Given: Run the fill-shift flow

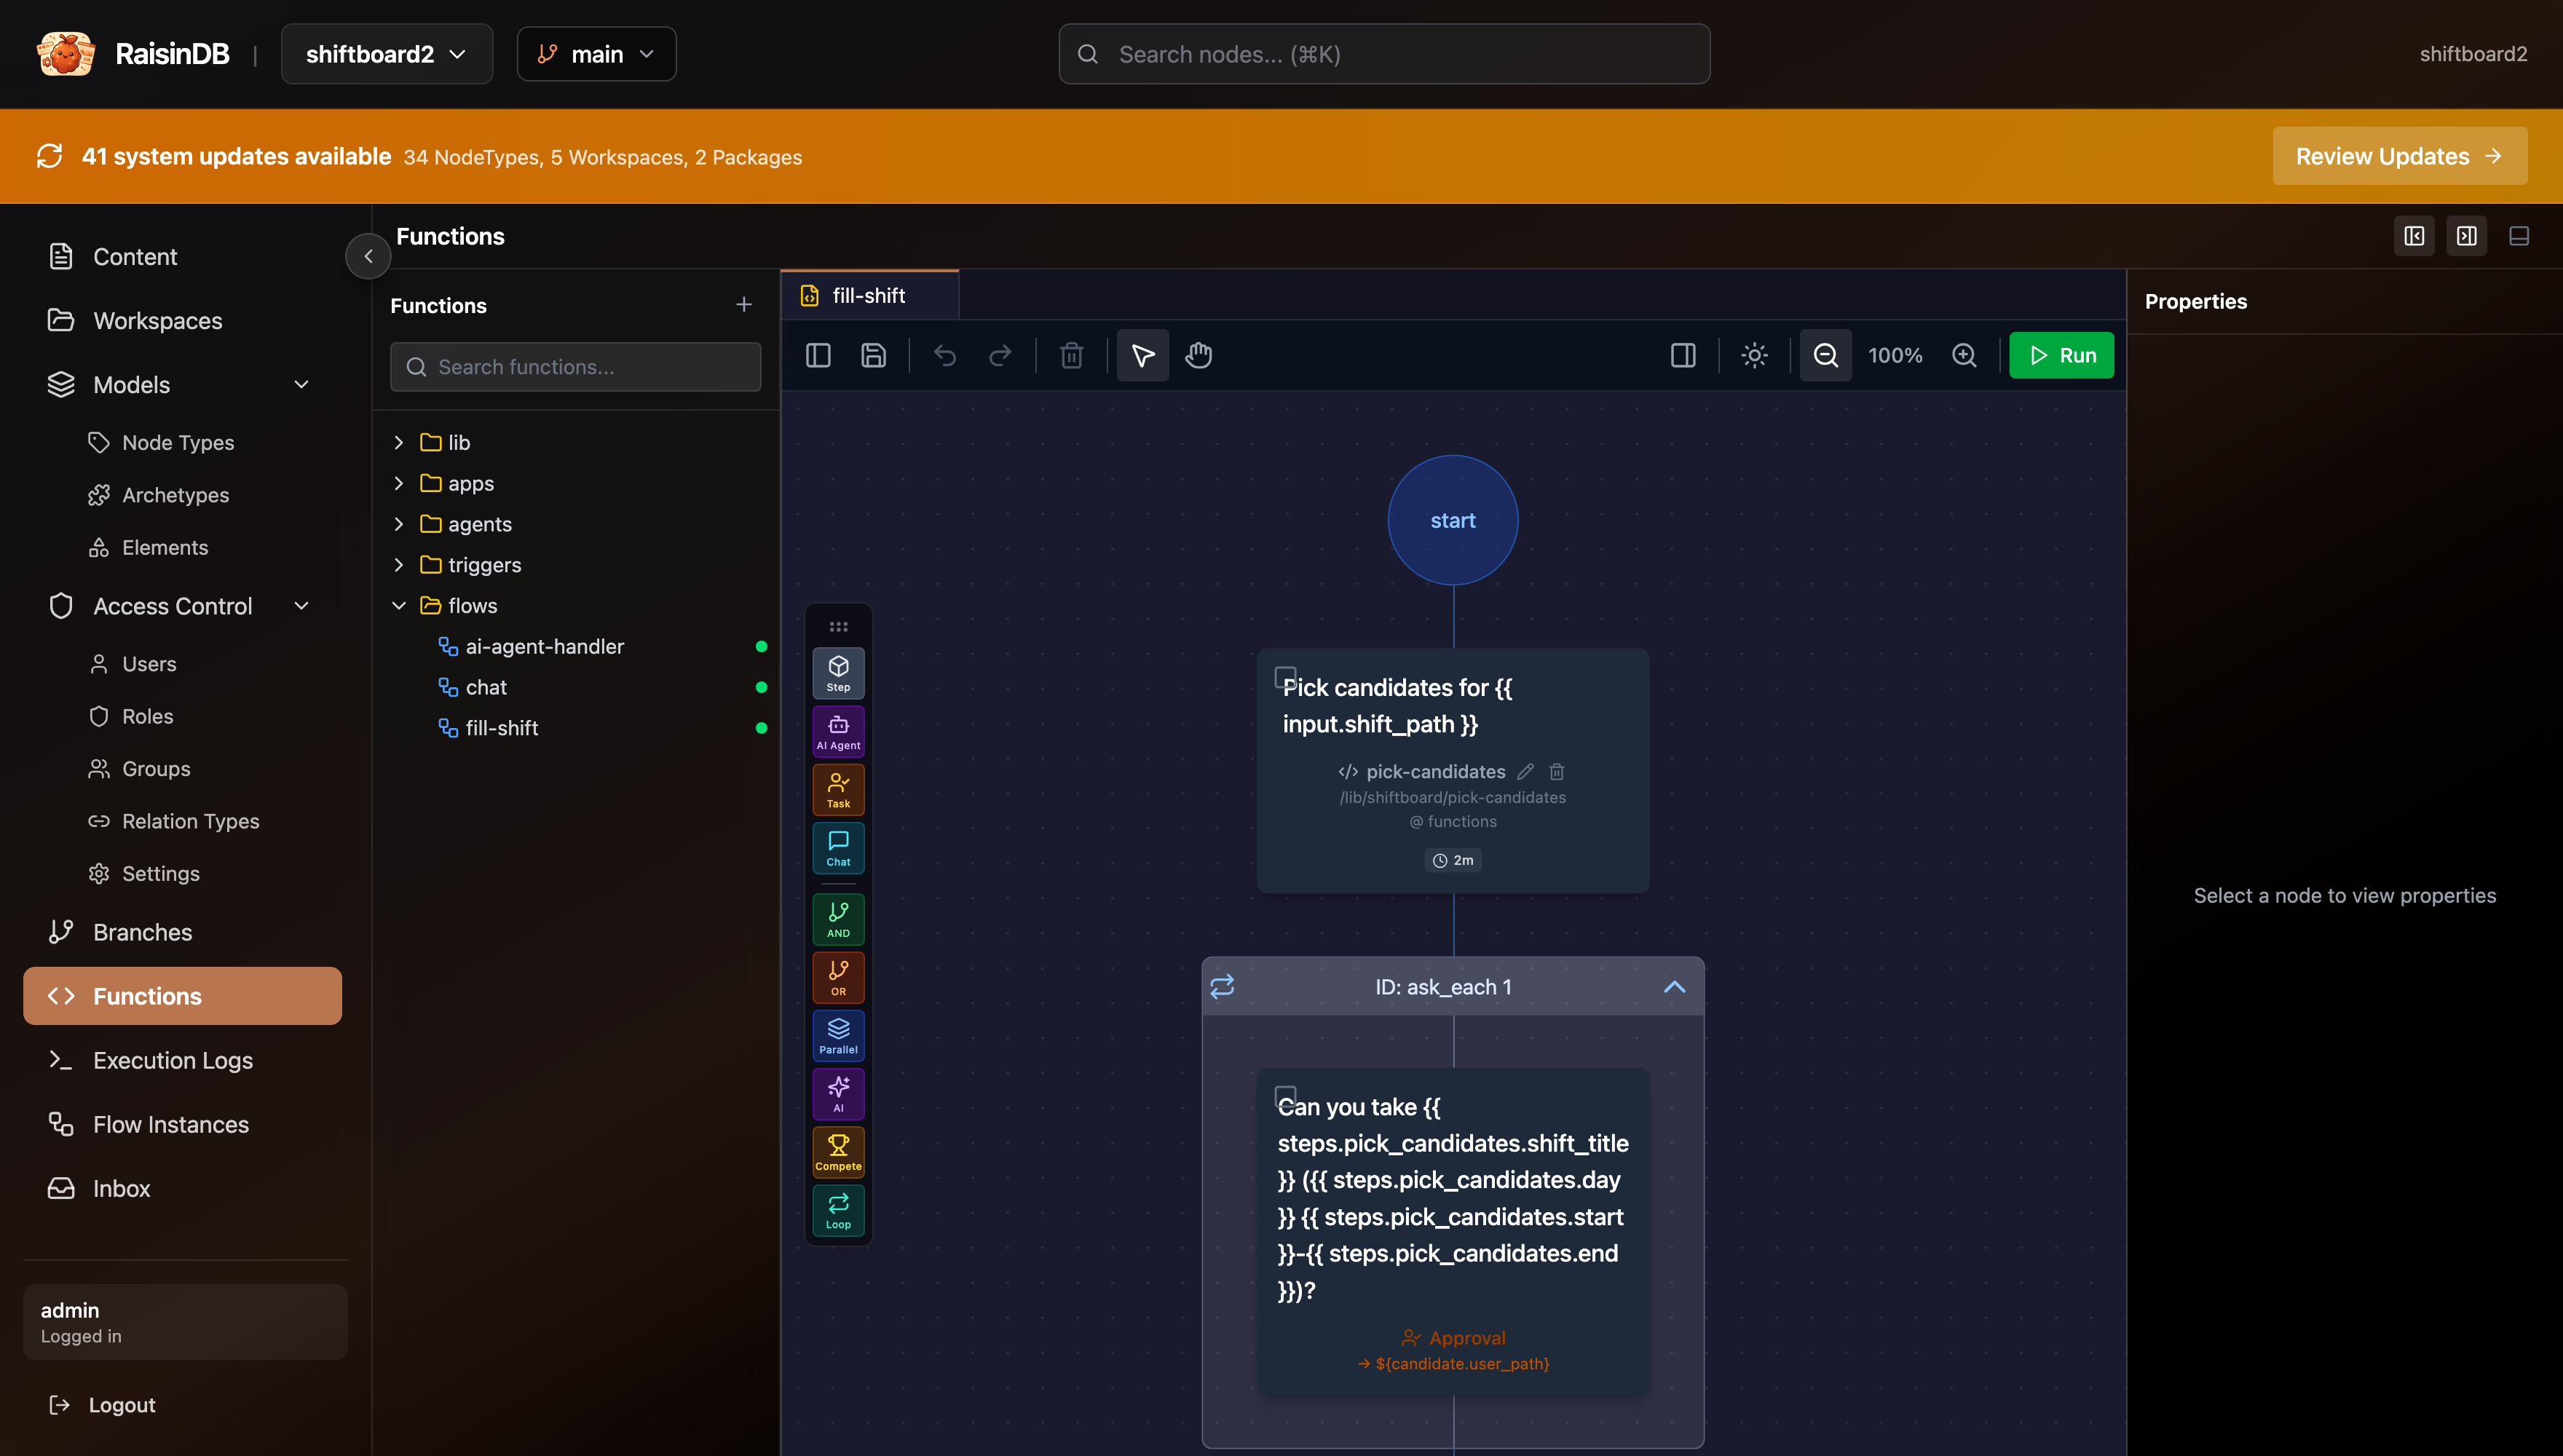Looking at the screenshot, I should pos(2061,355).
